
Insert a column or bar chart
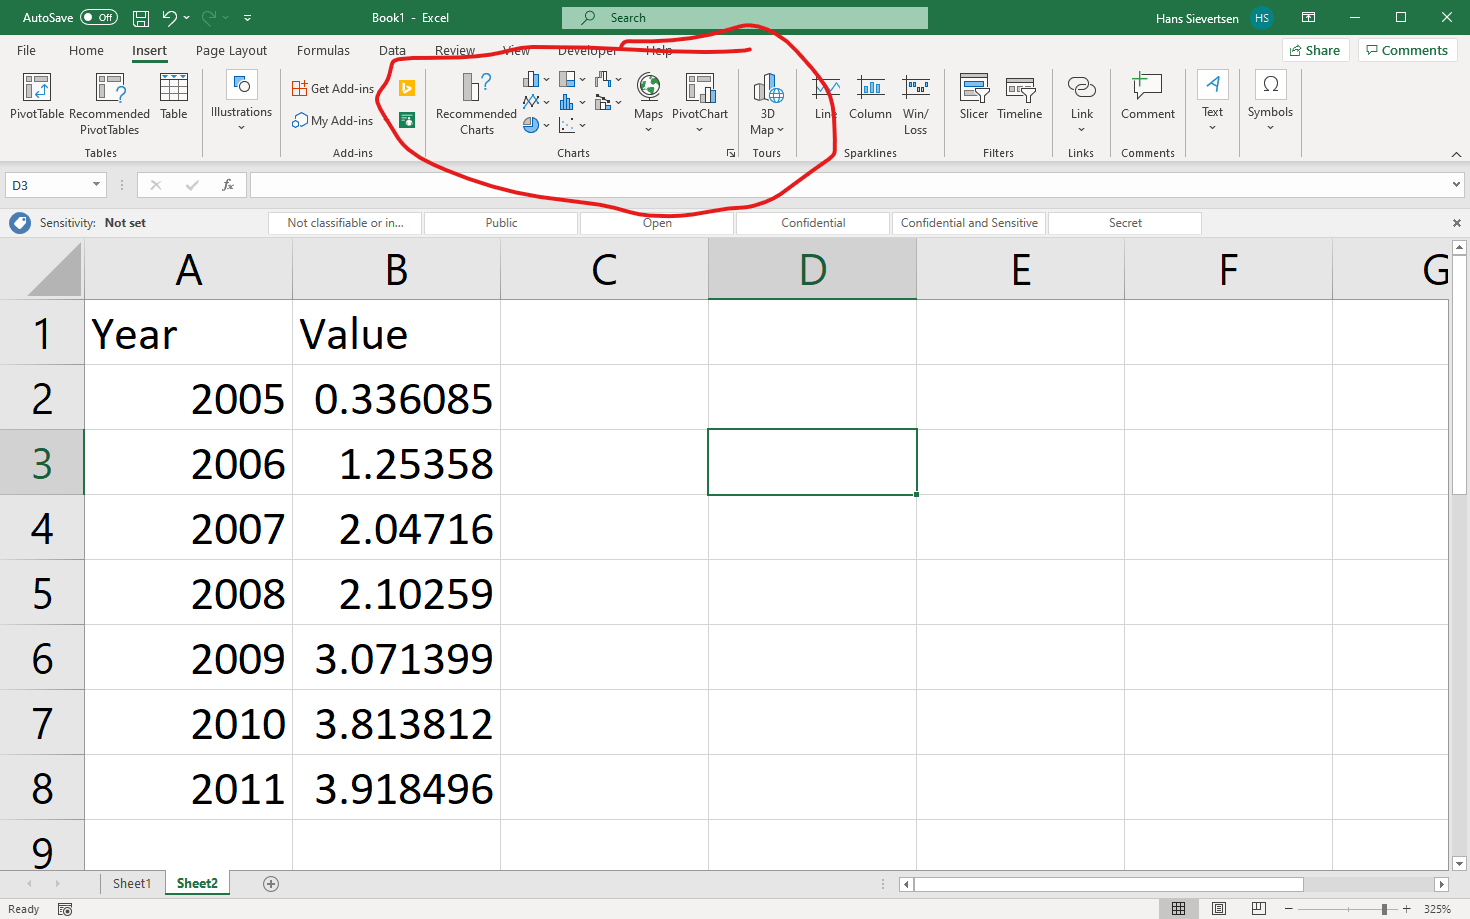(x=536, y=79)
